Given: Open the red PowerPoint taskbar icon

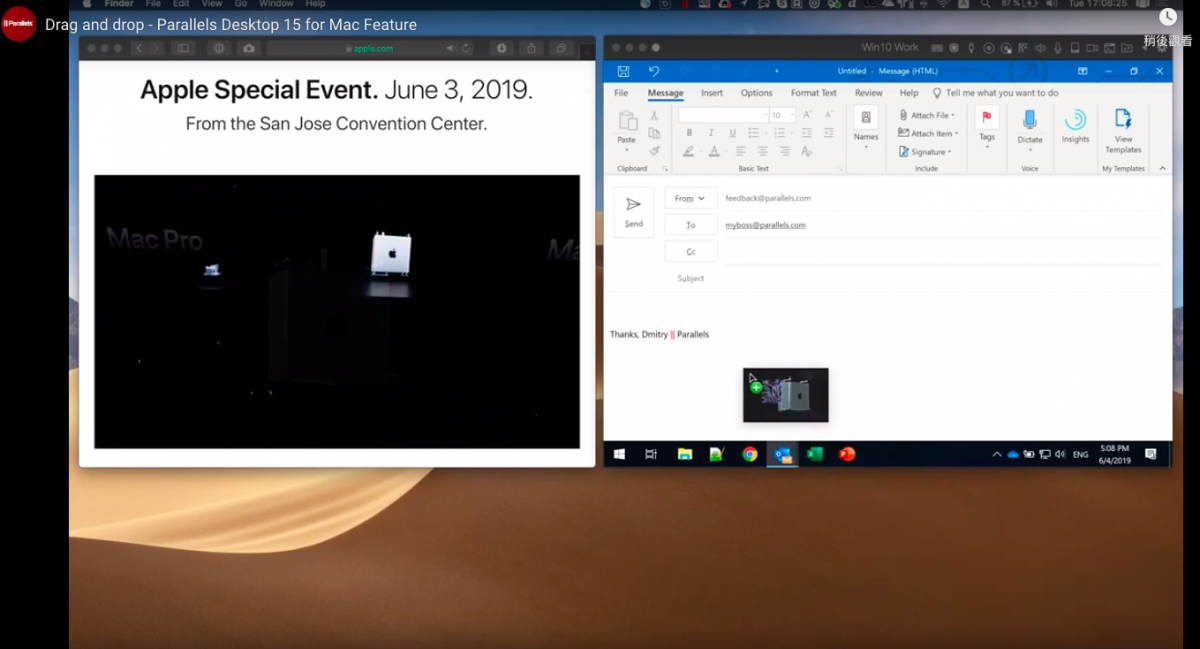Looking at the screenshot, I should coord(847,454).
